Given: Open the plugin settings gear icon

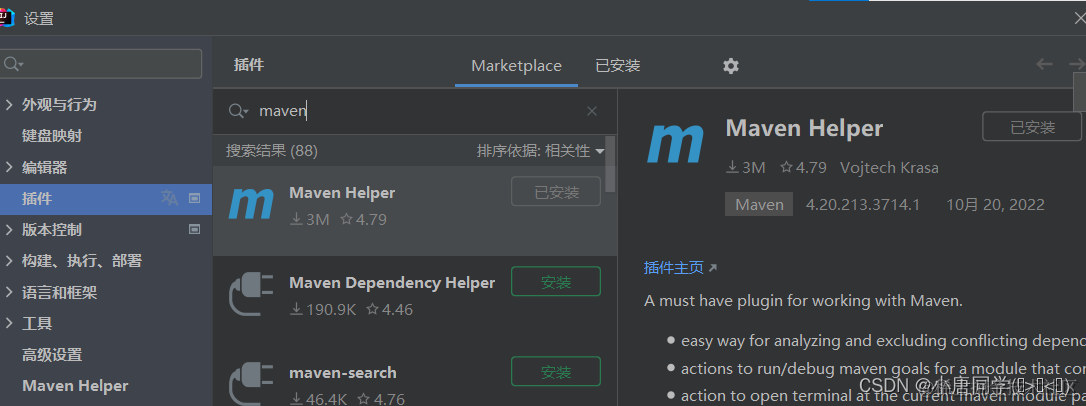Looking at the screenshot, I should coord(731,66).
